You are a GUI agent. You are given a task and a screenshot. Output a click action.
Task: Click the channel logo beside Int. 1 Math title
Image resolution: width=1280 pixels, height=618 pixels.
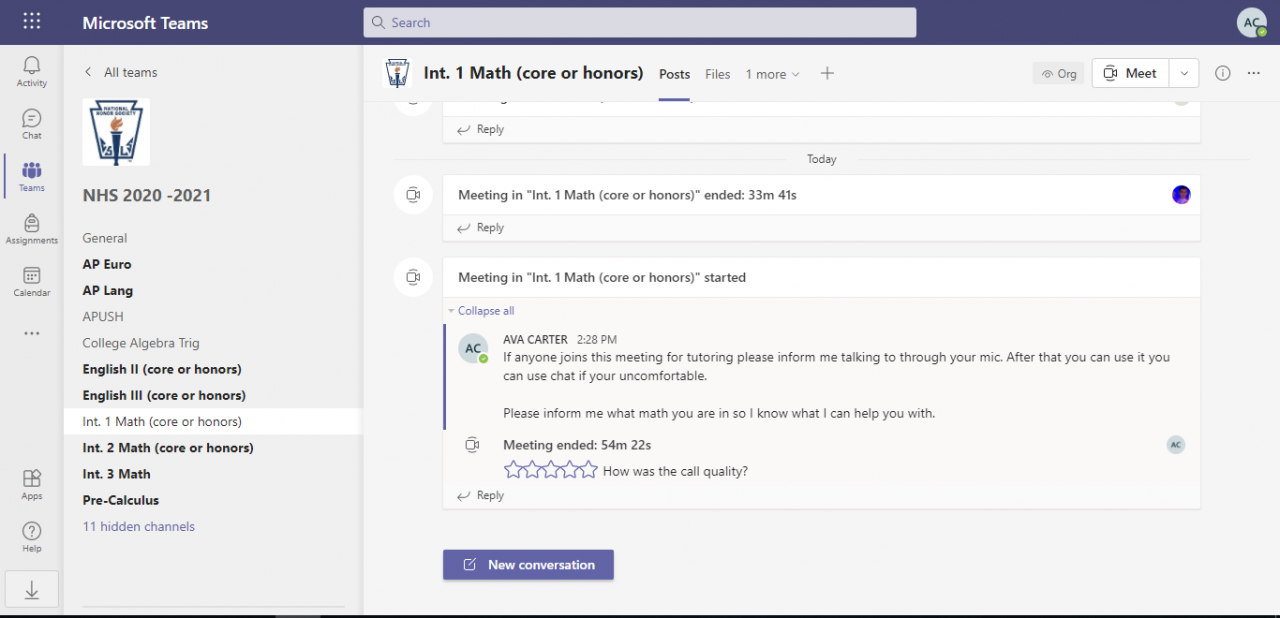pyautogui.click(x=398, y=73)
